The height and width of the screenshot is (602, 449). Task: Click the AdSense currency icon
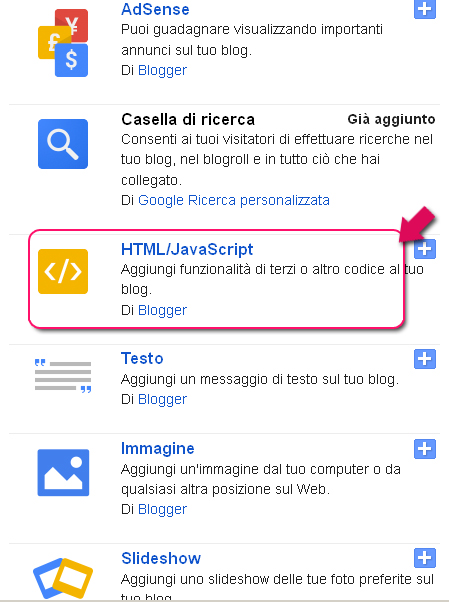click(63, 43)
